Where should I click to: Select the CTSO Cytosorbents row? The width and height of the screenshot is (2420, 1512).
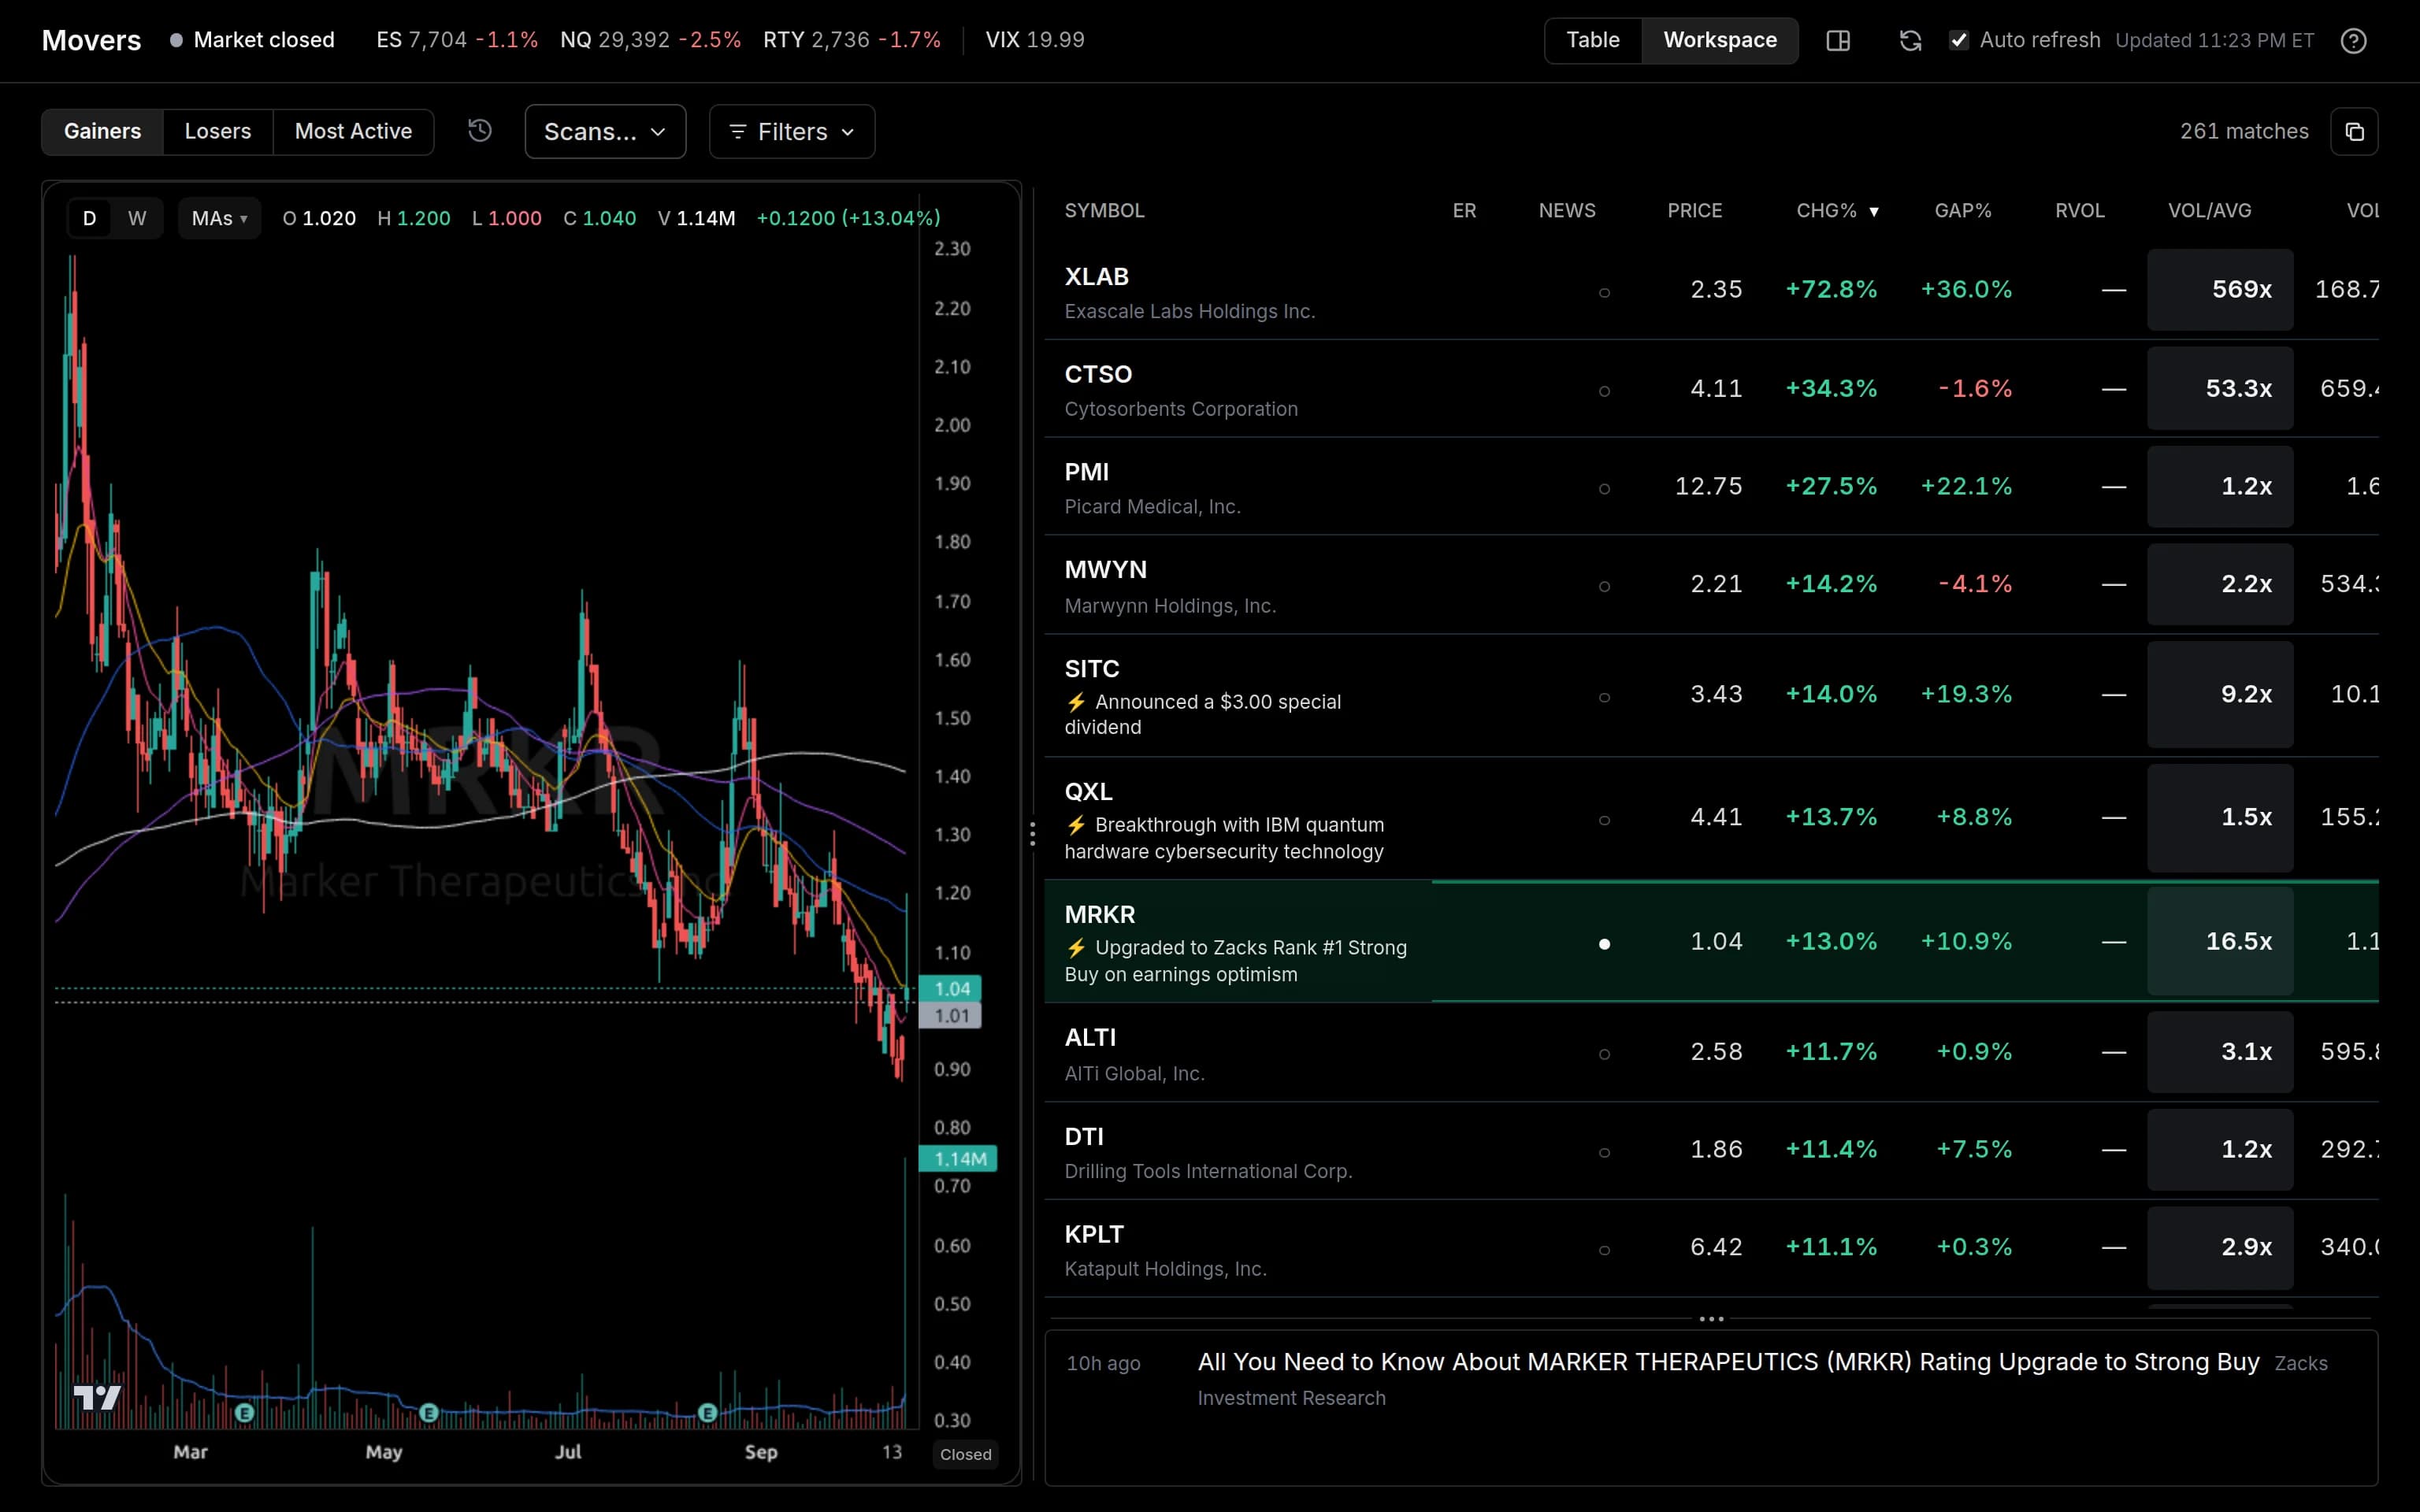tap(1711, 389)
